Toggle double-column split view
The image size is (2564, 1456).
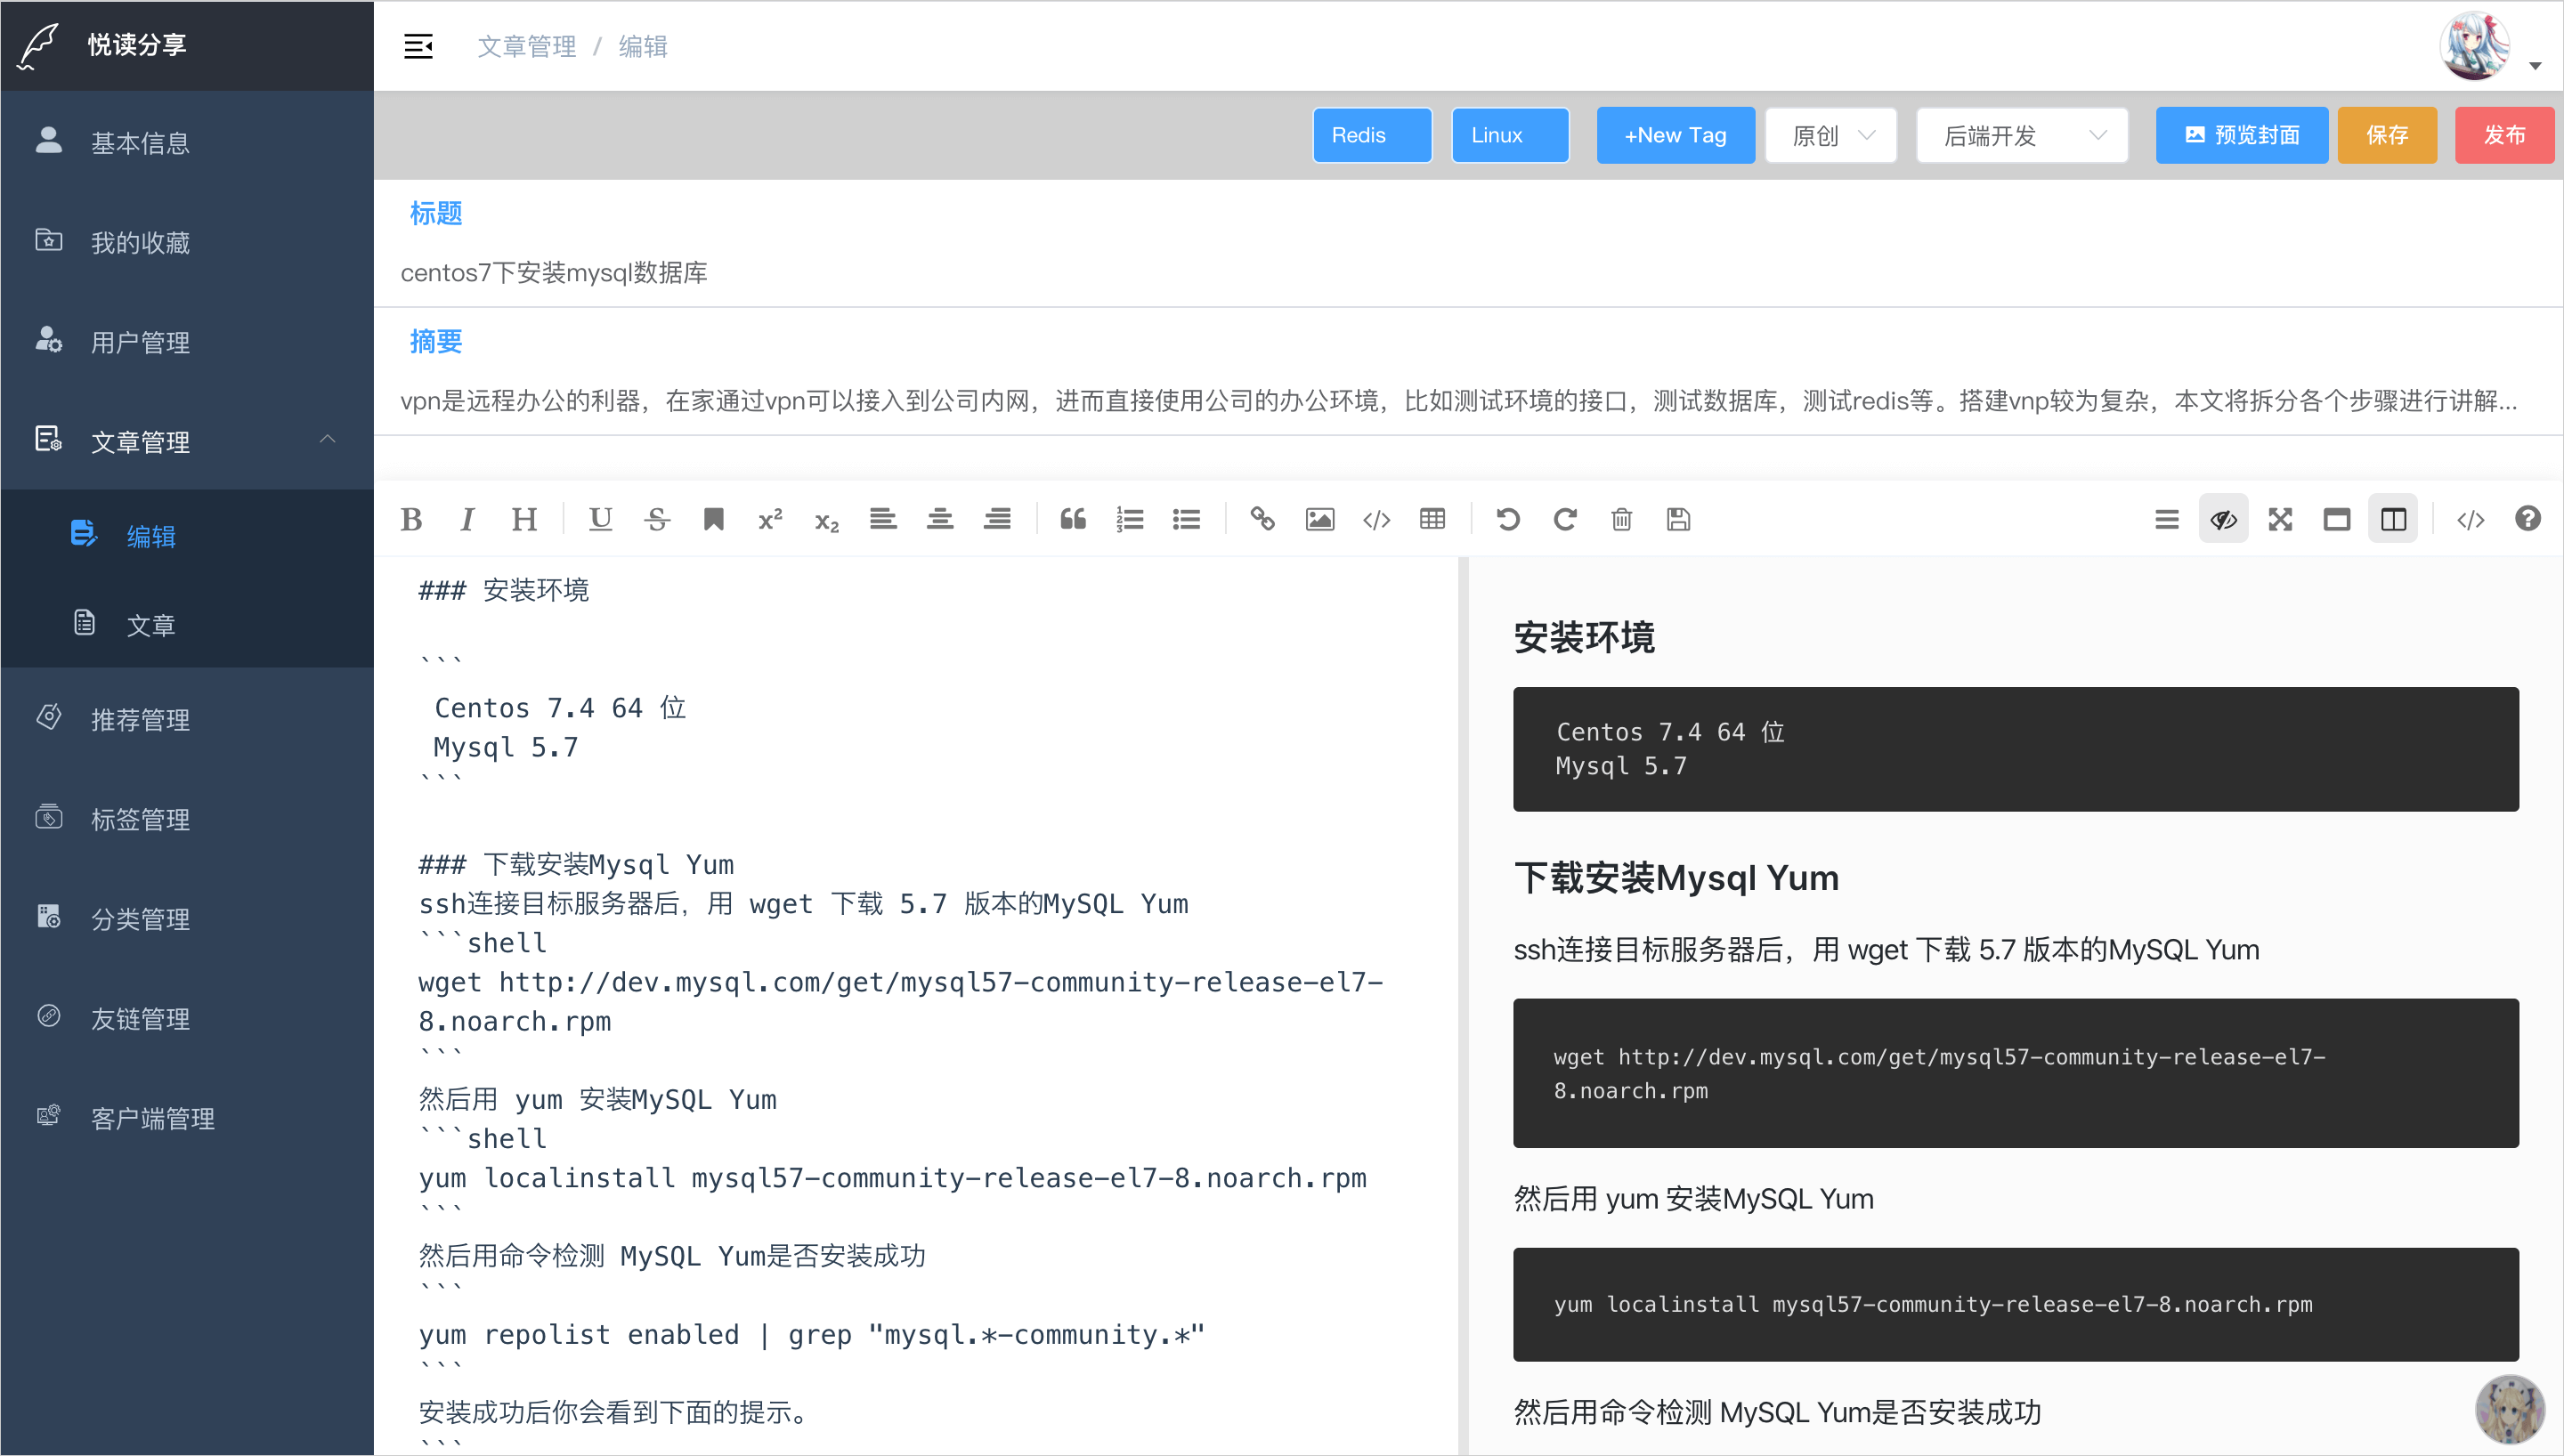click(2393, 519)
